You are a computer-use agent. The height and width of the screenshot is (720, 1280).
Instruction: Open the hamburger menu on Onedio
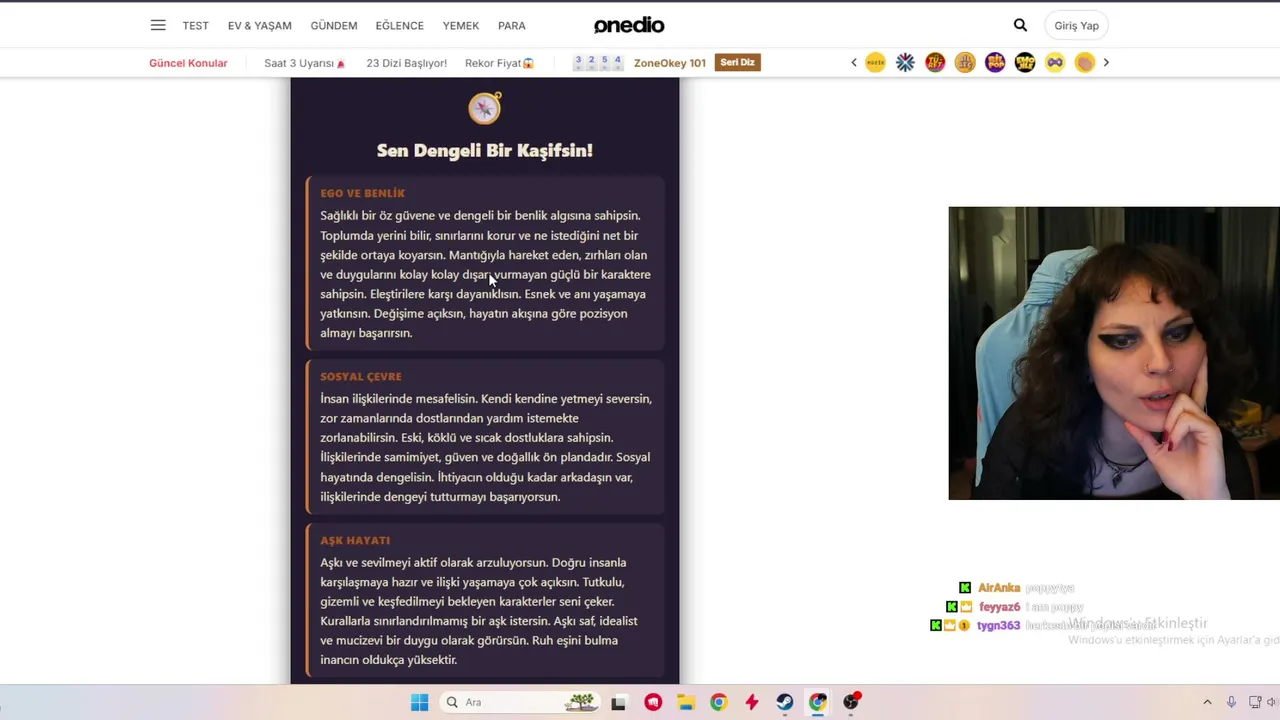point(158,25)
